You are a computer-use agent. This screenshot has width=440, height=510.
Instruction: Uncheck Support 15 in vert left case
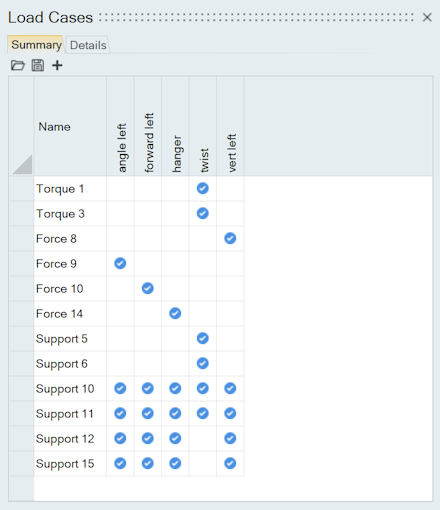pyautogui.click(x=230, y=463)
